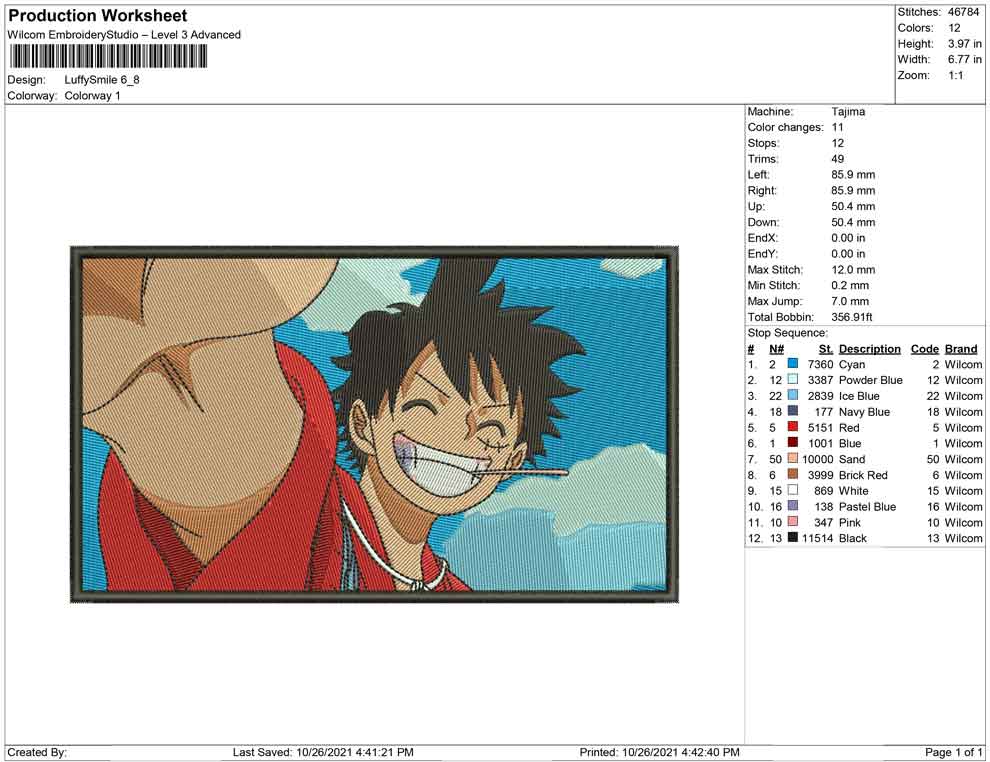The width and height of the screenshot is (990, 762).
Task: Click the Production Worksheet title
Action: tap(97, 15)
